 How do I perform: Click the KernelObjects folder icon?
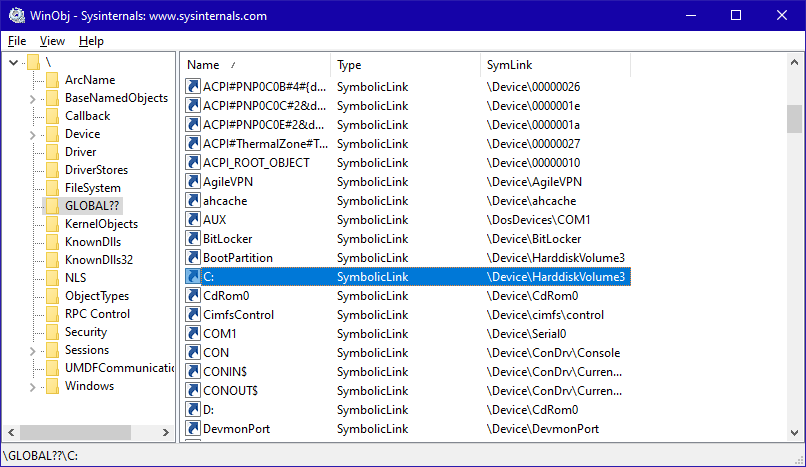pos(51,224)
